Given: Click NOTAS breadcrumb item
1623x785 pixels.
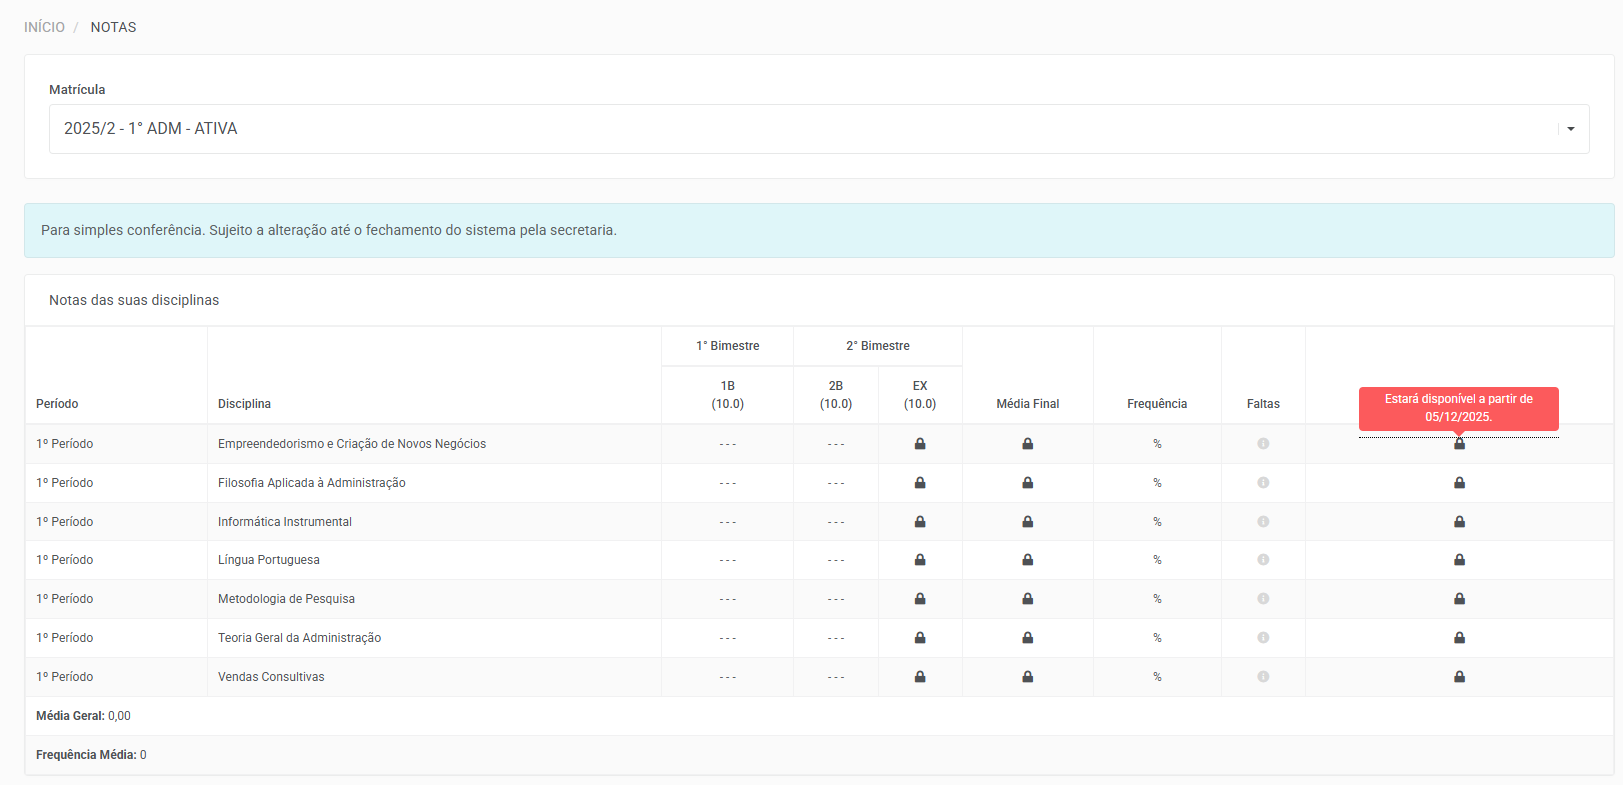Looking at the screenshot, I should coord(113,27).
